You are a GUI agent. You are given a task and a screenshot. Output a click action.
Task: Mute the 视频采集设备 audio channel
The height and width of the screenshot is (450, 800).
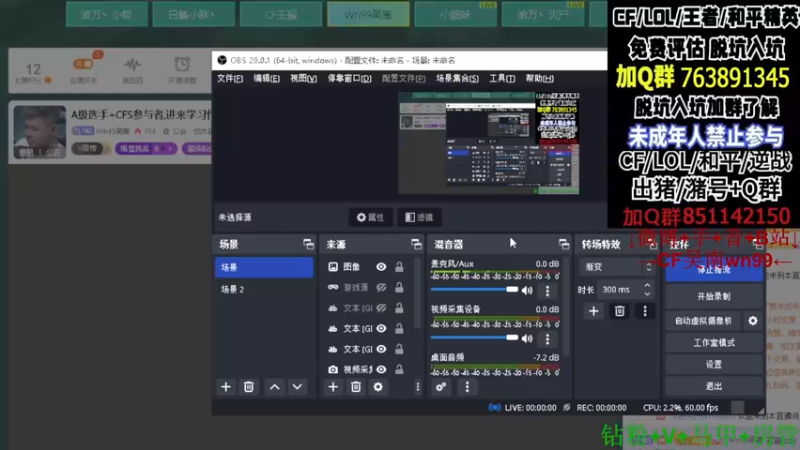point(528,338)
